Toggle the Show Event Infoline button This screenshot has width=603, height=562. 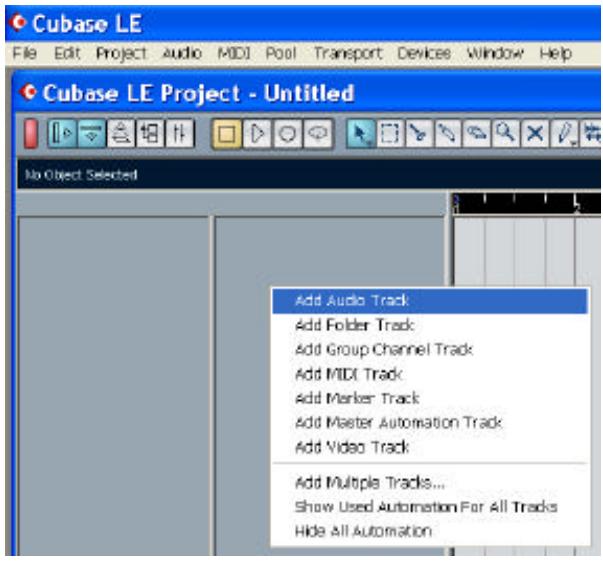(x=92, y=133)
